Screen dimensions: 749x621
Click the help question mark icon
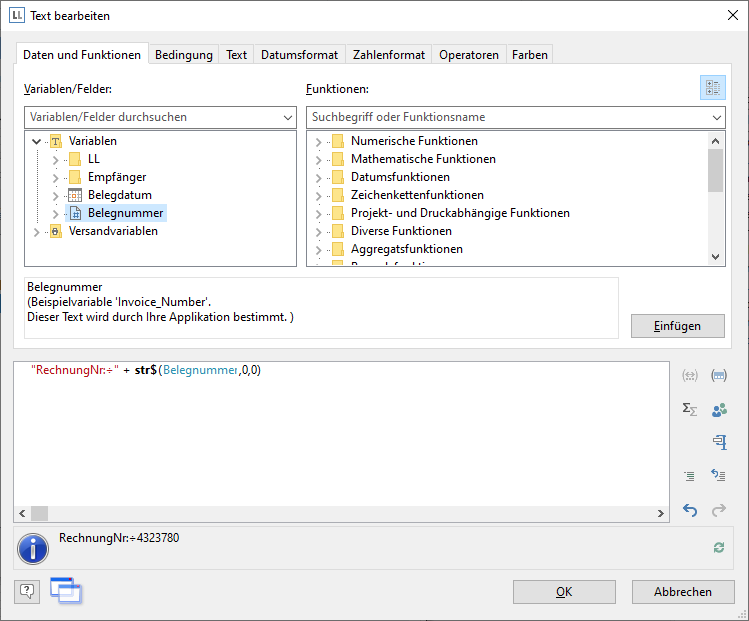click(27, 591)
